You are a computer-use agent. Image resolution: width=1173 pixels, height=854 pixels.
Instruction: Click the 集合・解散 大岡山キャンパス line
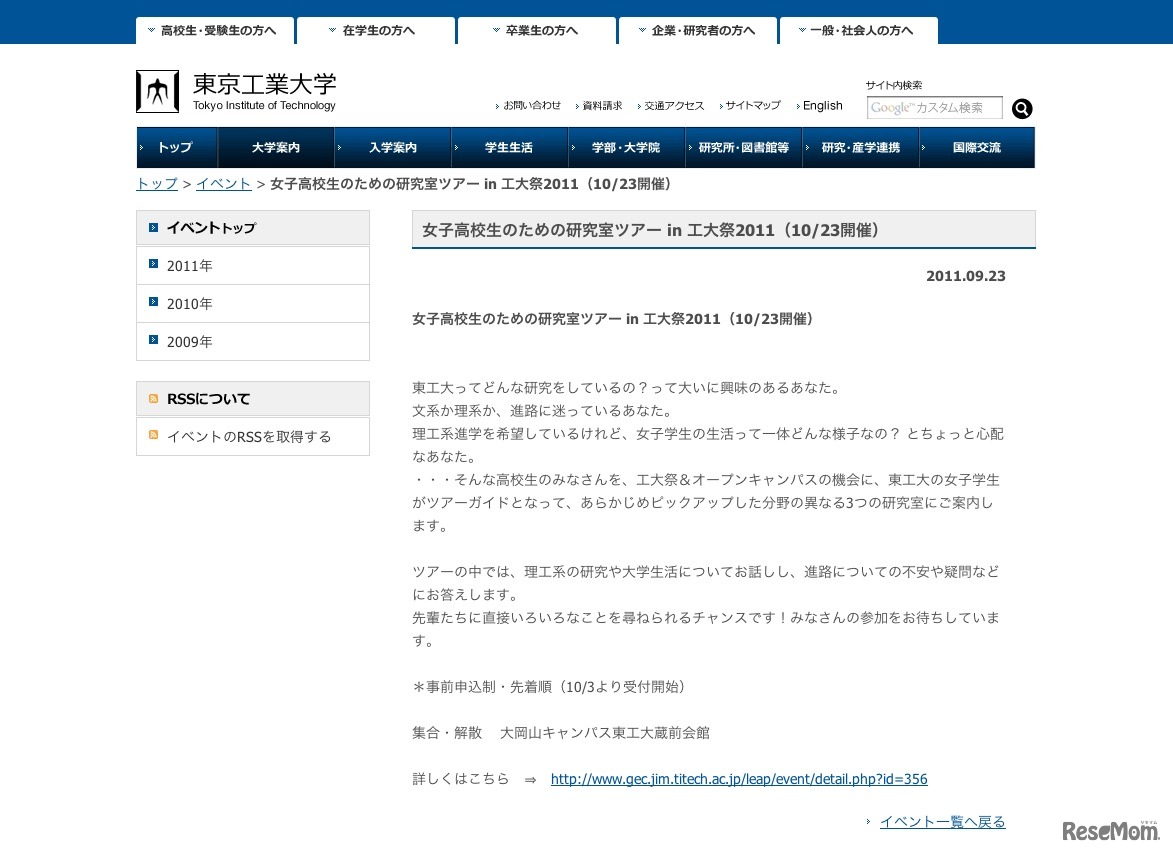[561, 733]
